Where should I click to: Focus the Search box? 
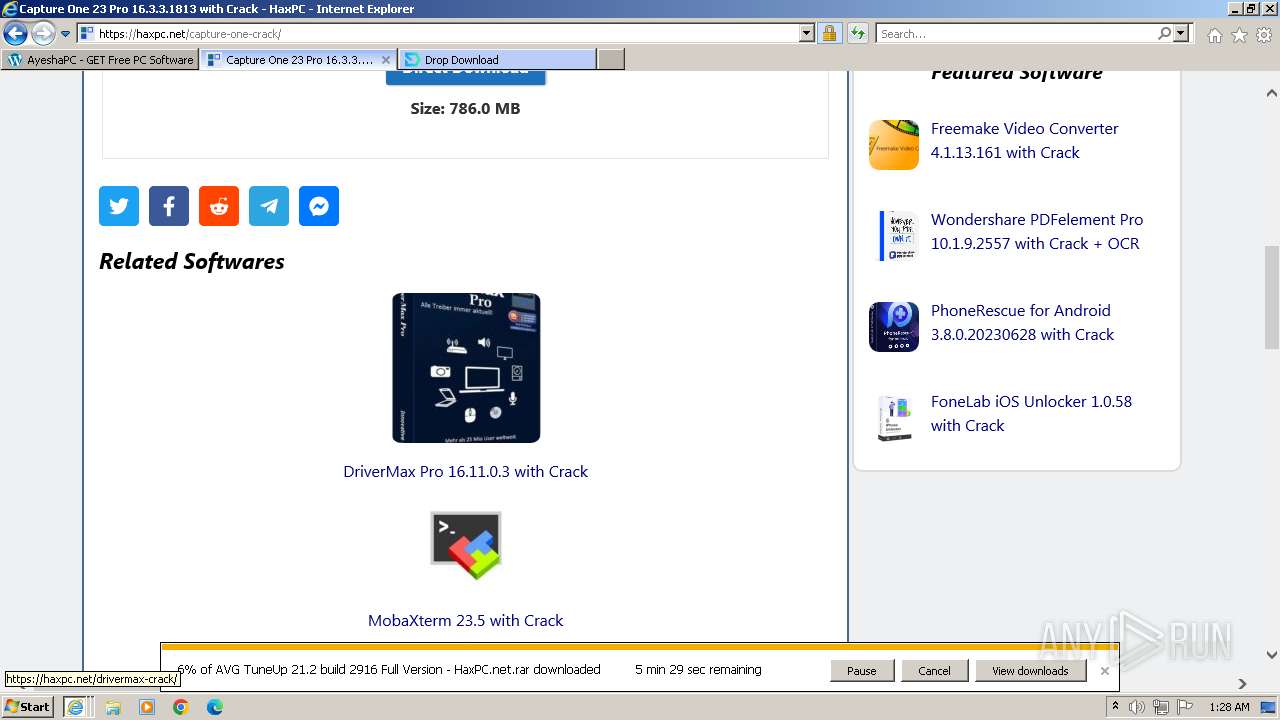[1015, 33]
